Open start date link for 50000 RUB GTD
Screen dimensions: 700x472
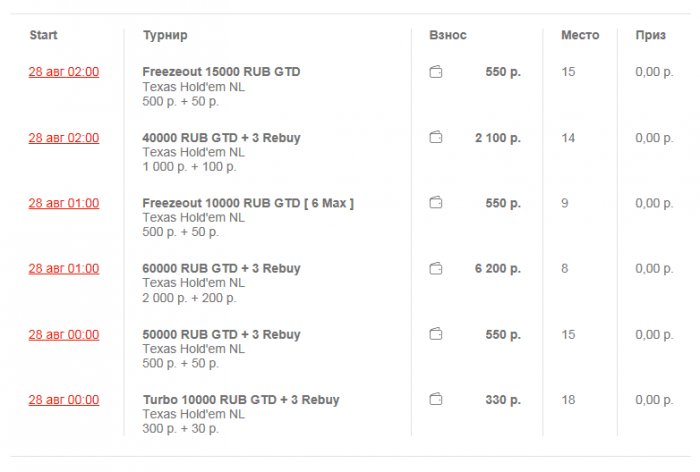pyautogui.click(x=64, y=335)
